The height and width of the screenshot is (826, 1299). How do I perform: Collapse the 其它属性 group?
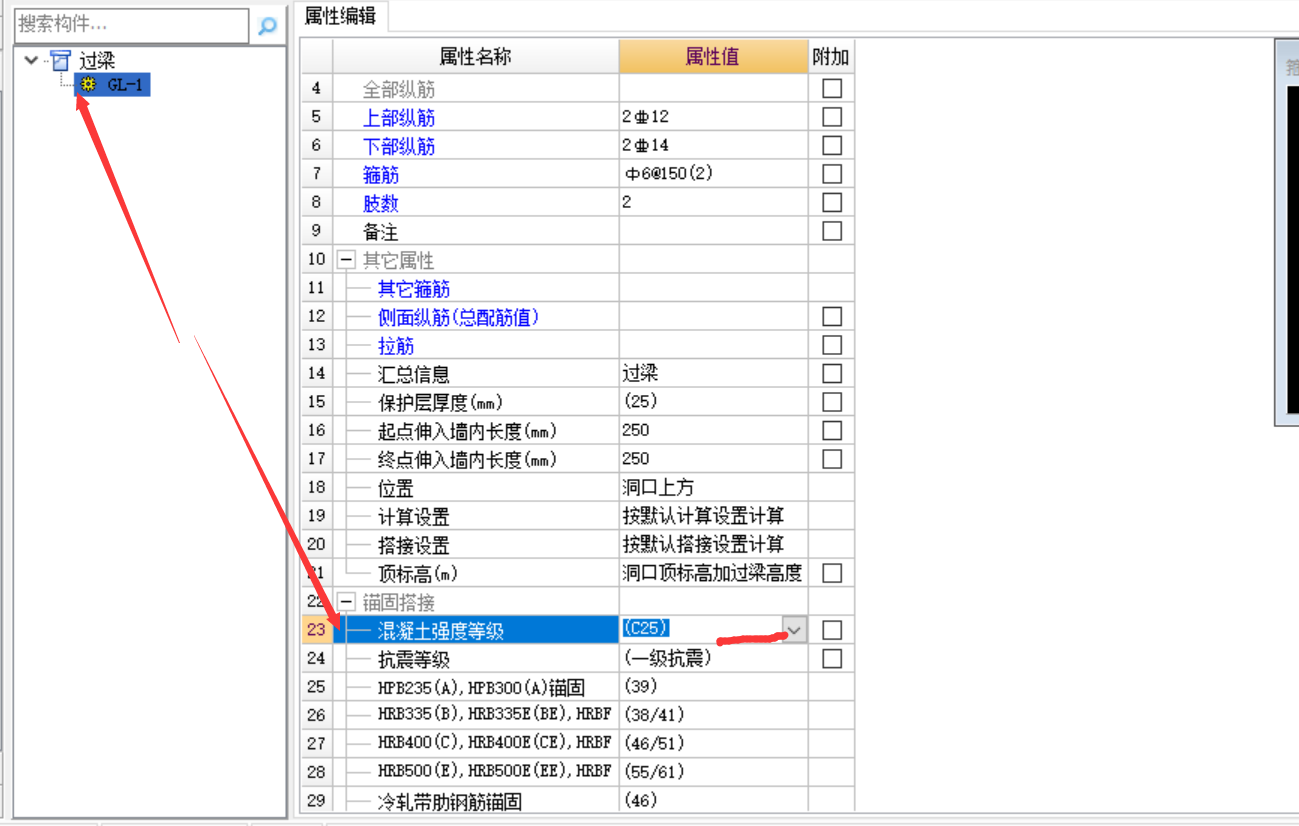coord(346,260)
